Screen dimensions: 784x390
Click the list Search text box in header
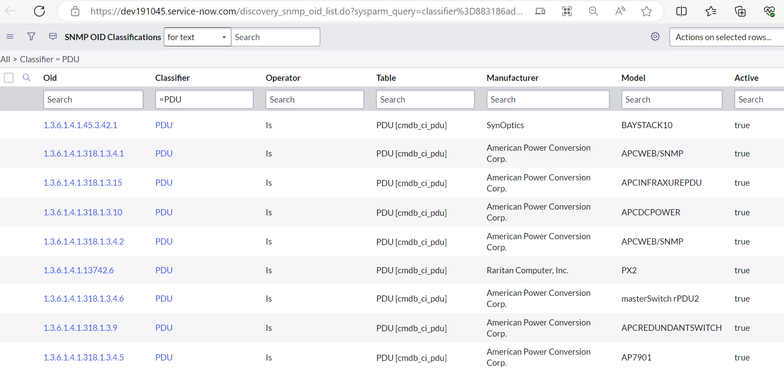click(276, 37)
